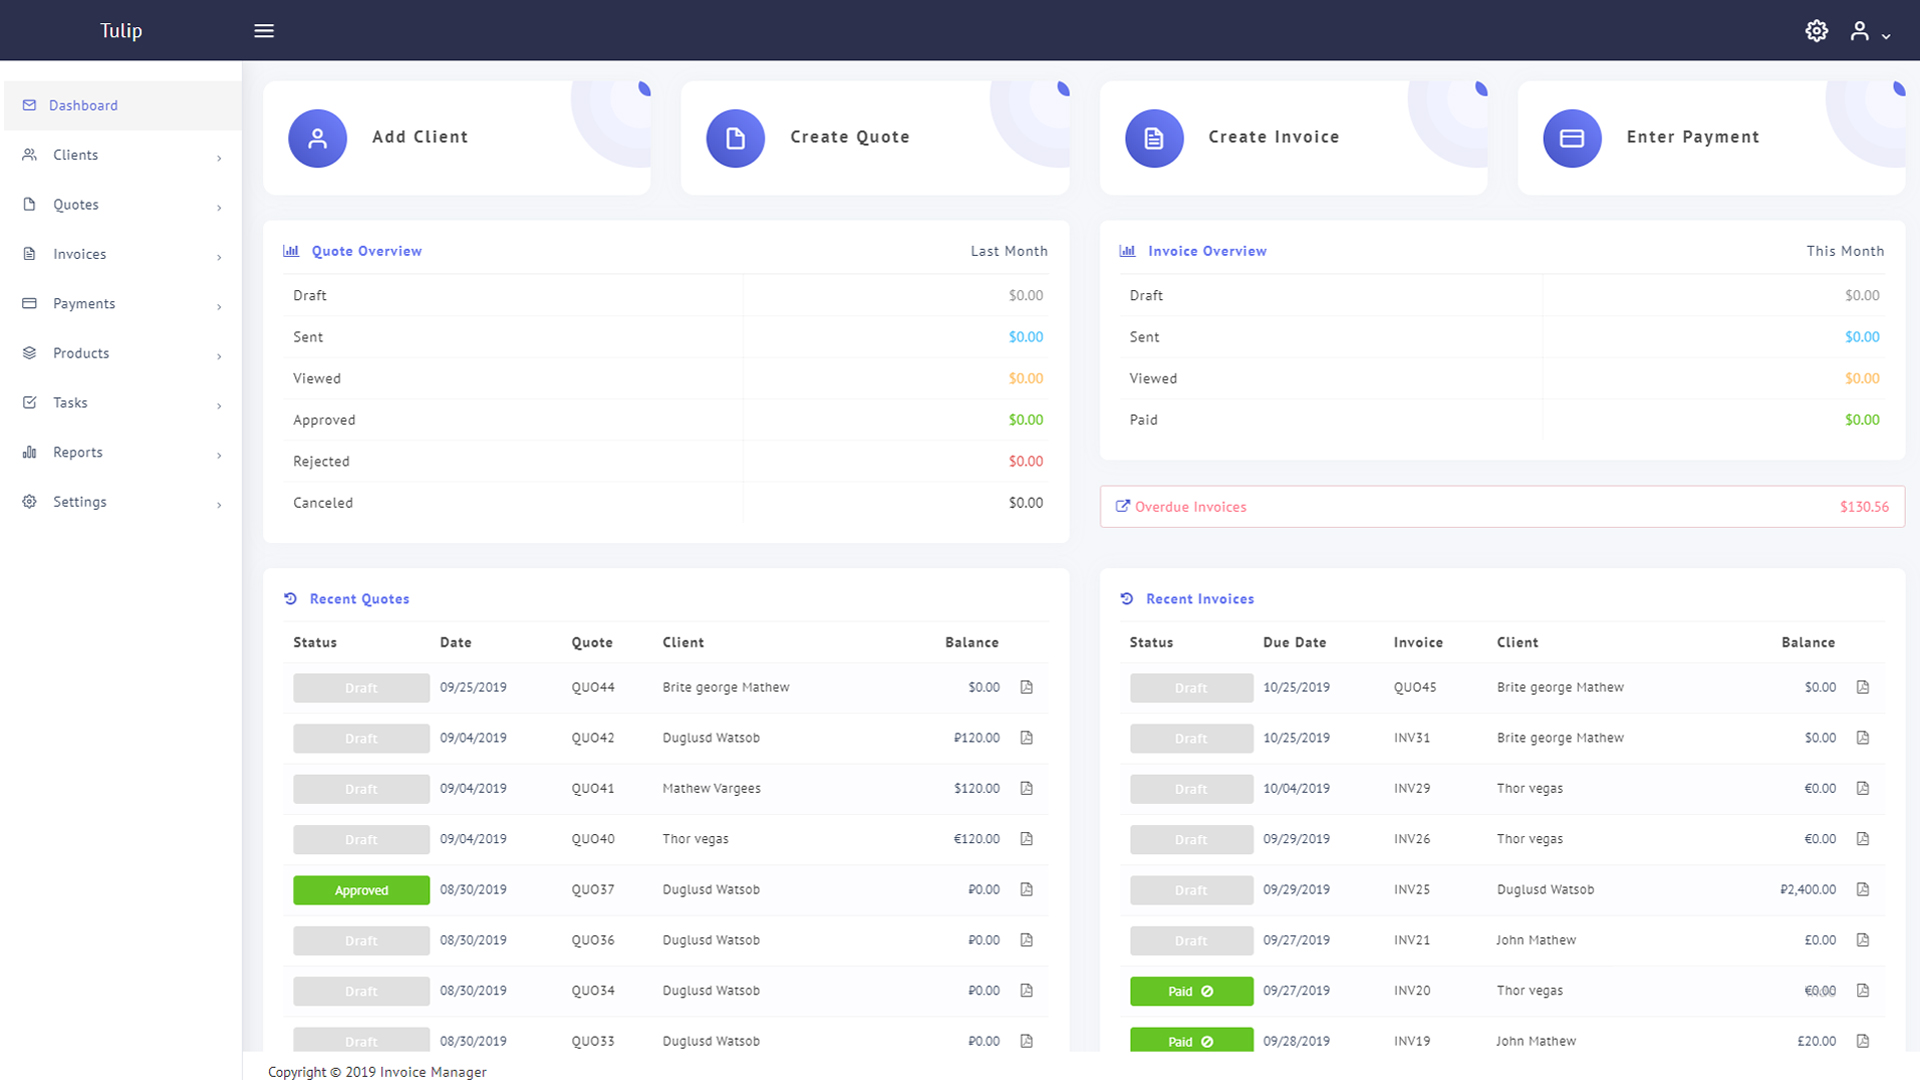
Task: Open the Products sidebar item
Action: click(81, 353)
